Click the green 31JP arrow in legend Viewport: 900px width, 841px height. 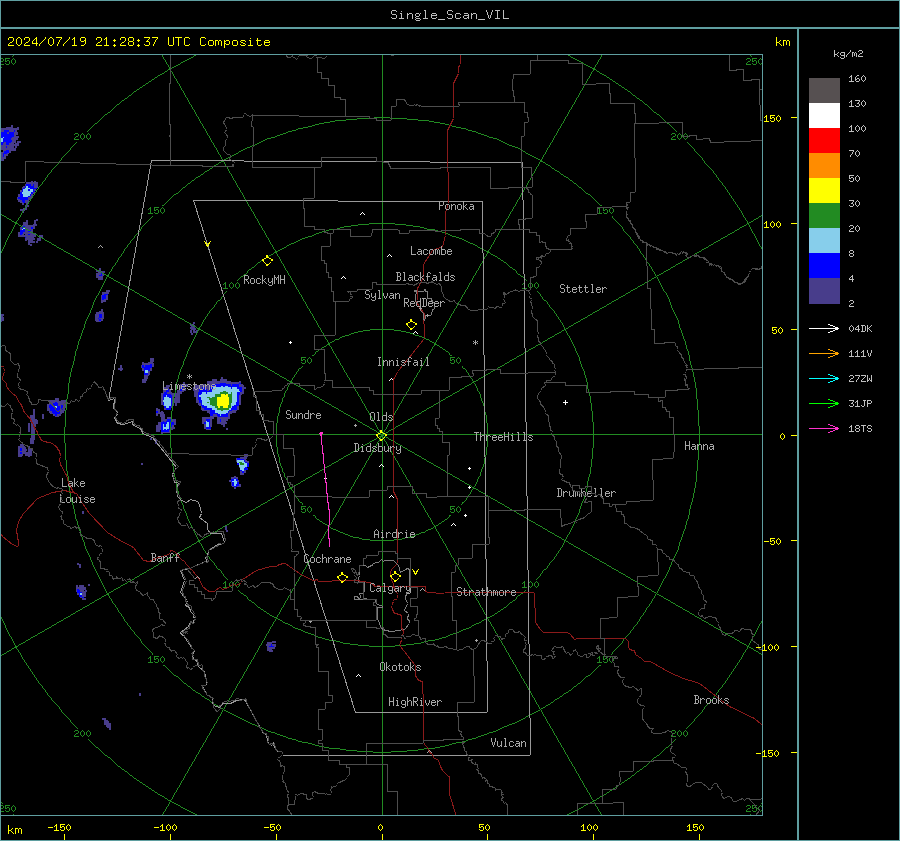tap(824, 404)
